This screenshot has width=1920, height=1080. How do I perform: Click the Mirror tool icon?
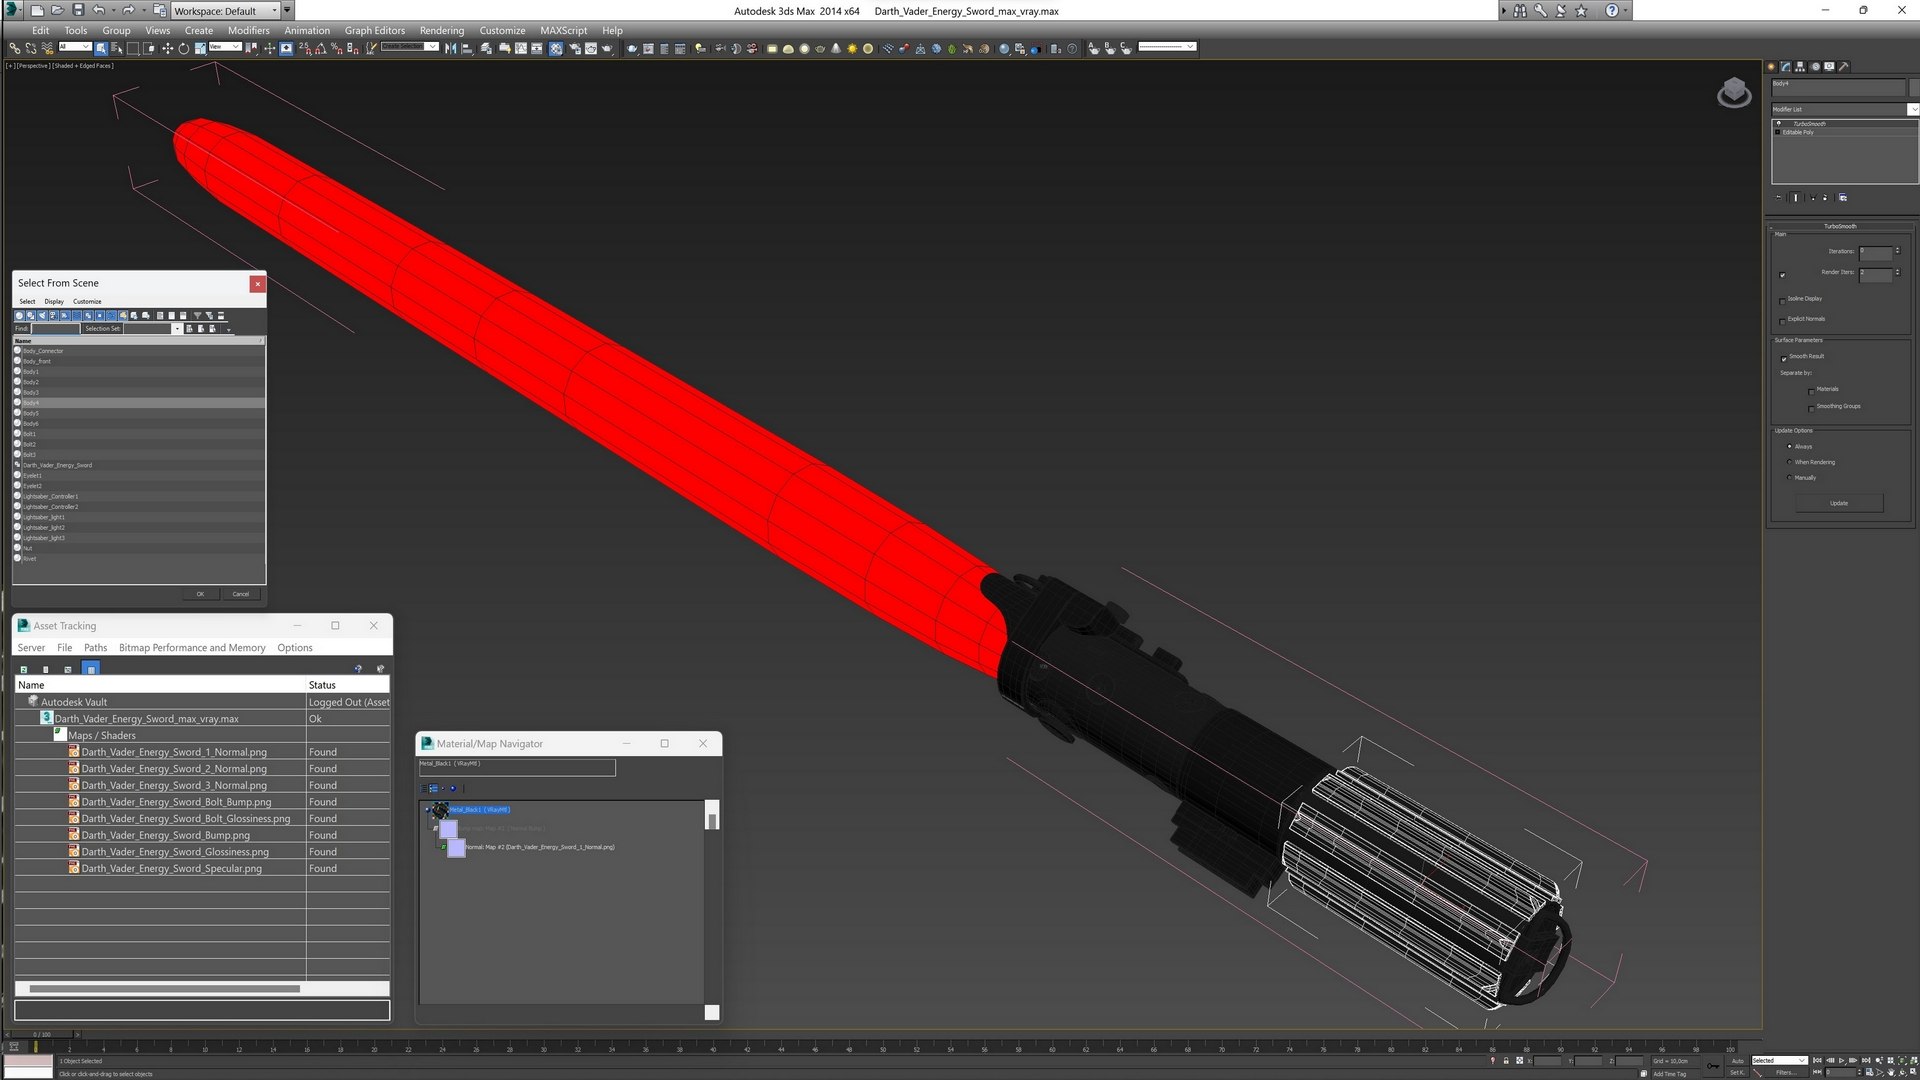click(450, 48)
